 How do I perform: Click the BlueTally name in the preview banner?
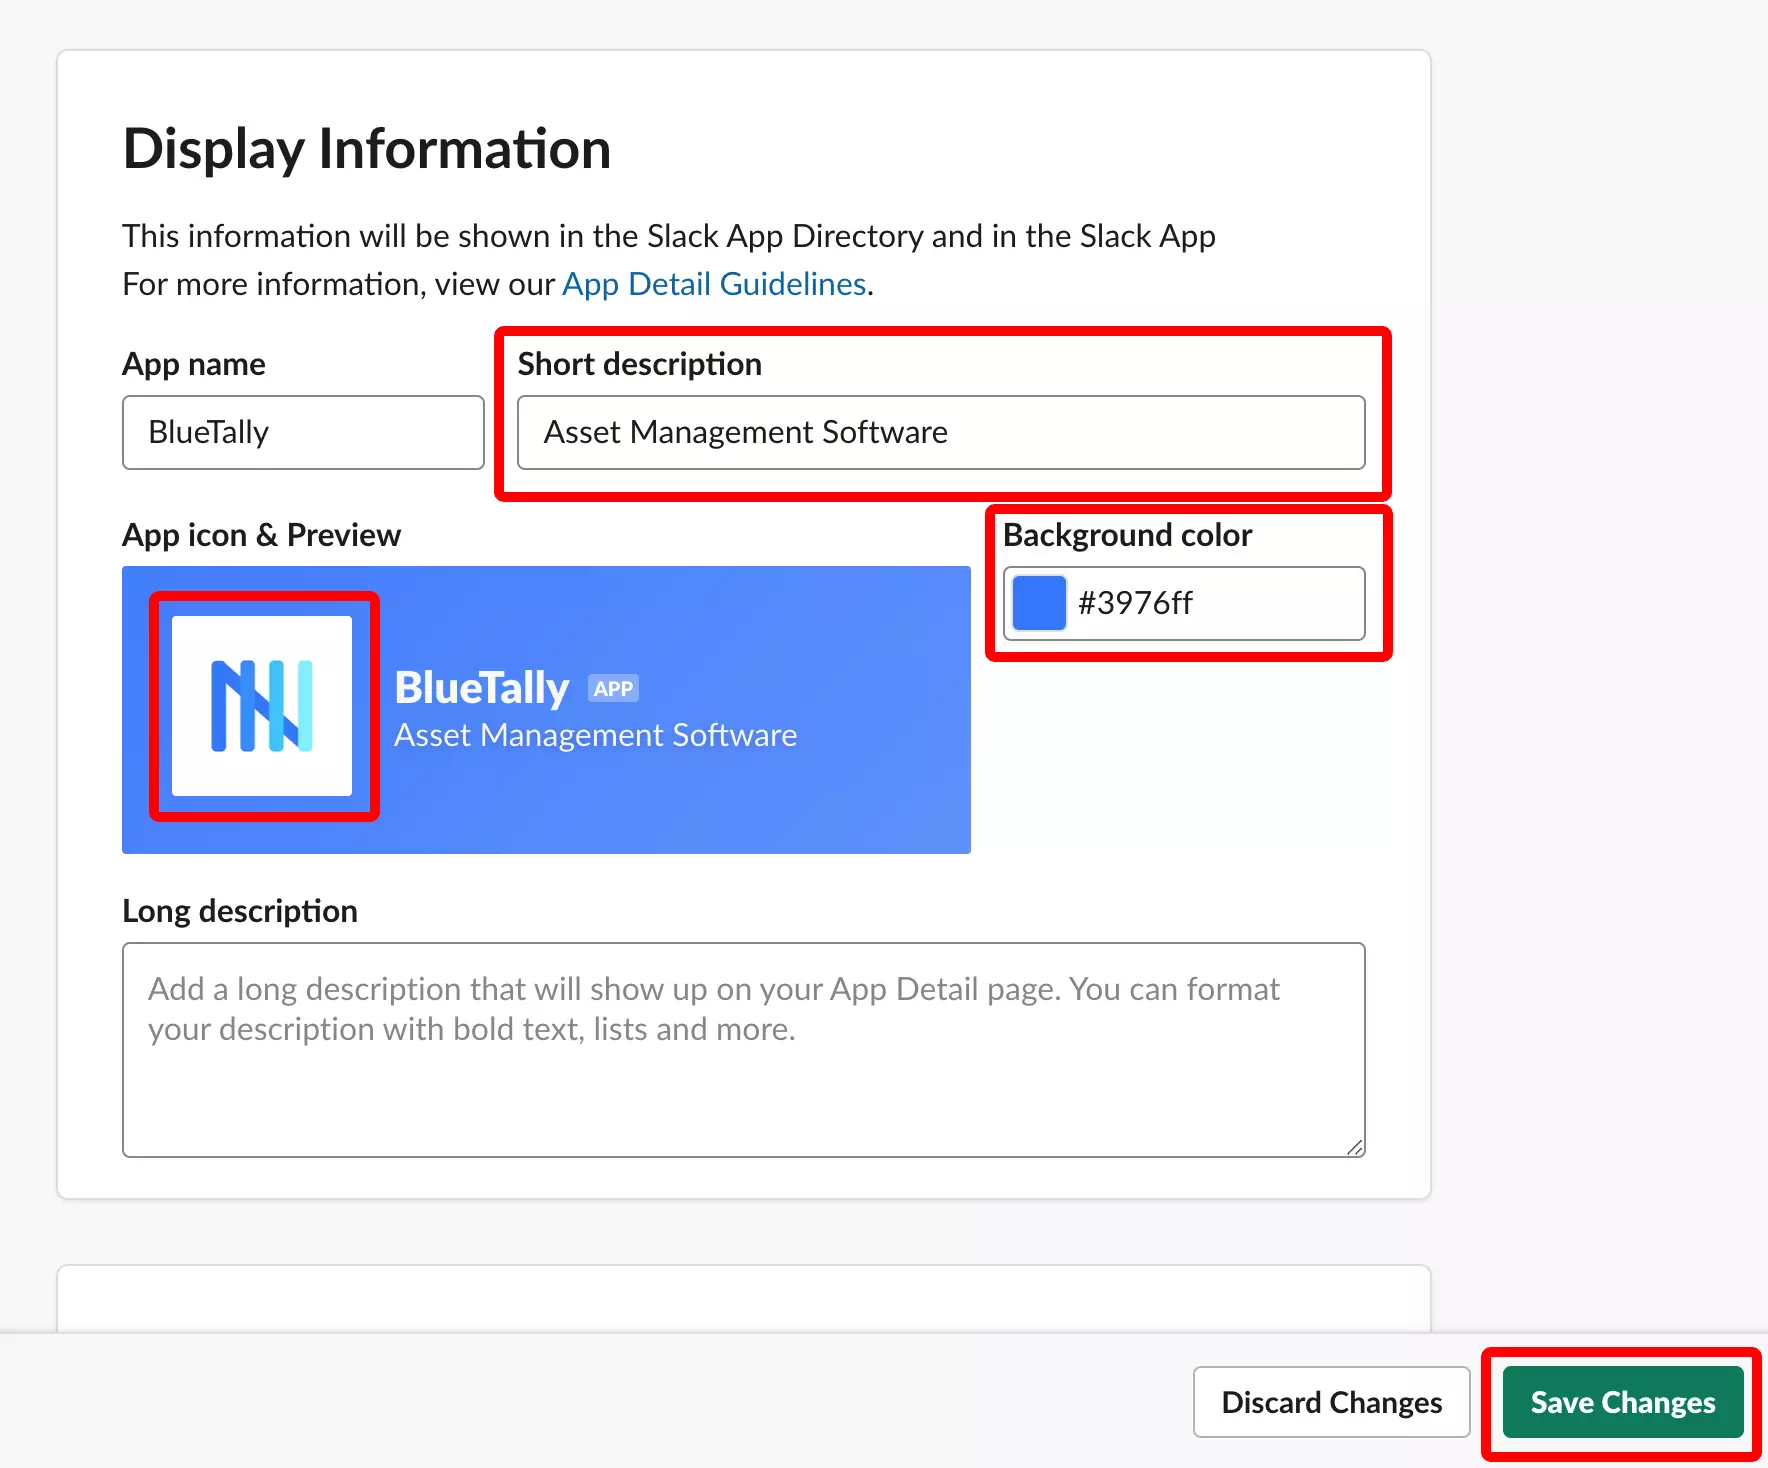(x=482, y=688)
